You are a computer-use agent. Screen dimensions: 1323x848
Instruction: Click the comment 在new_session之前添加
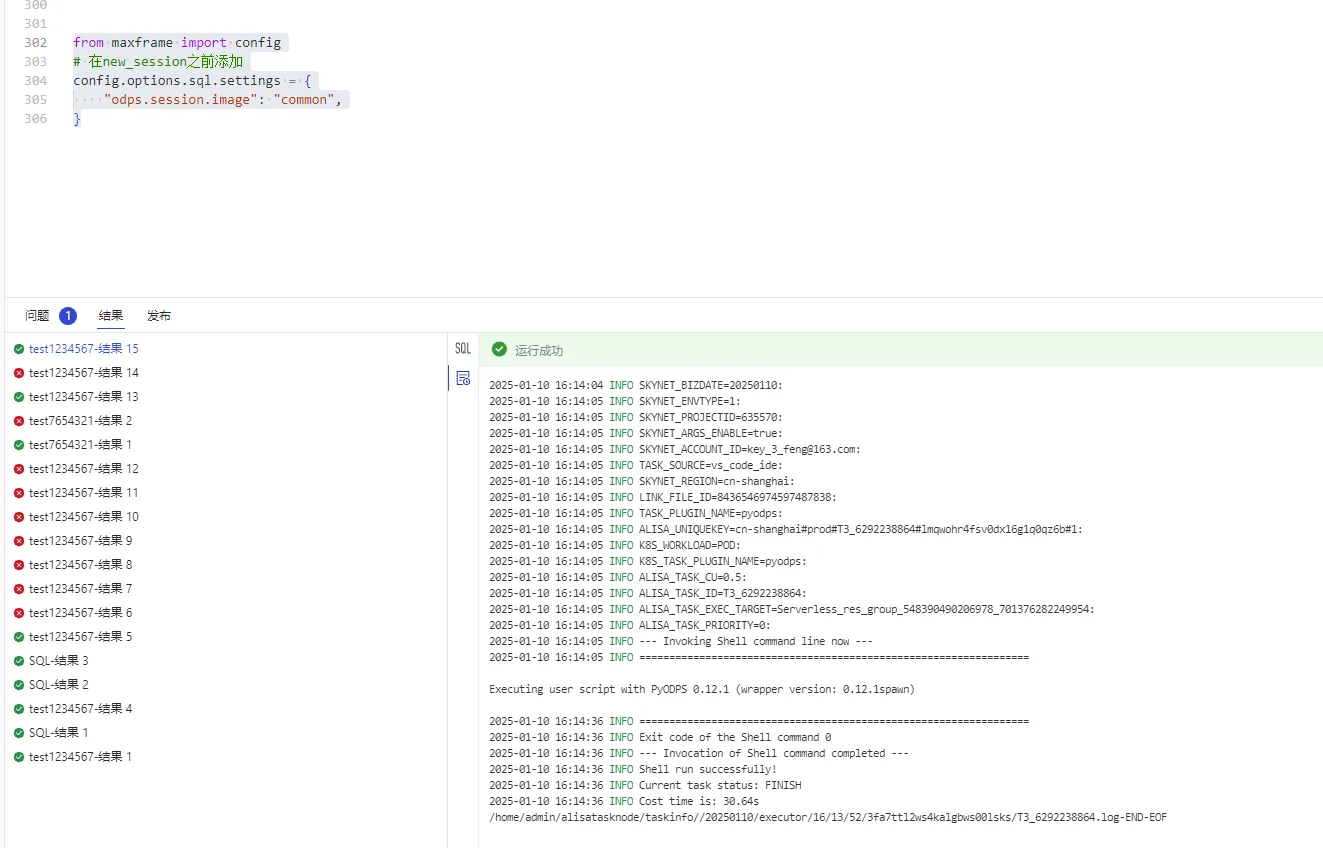[158, 62]
